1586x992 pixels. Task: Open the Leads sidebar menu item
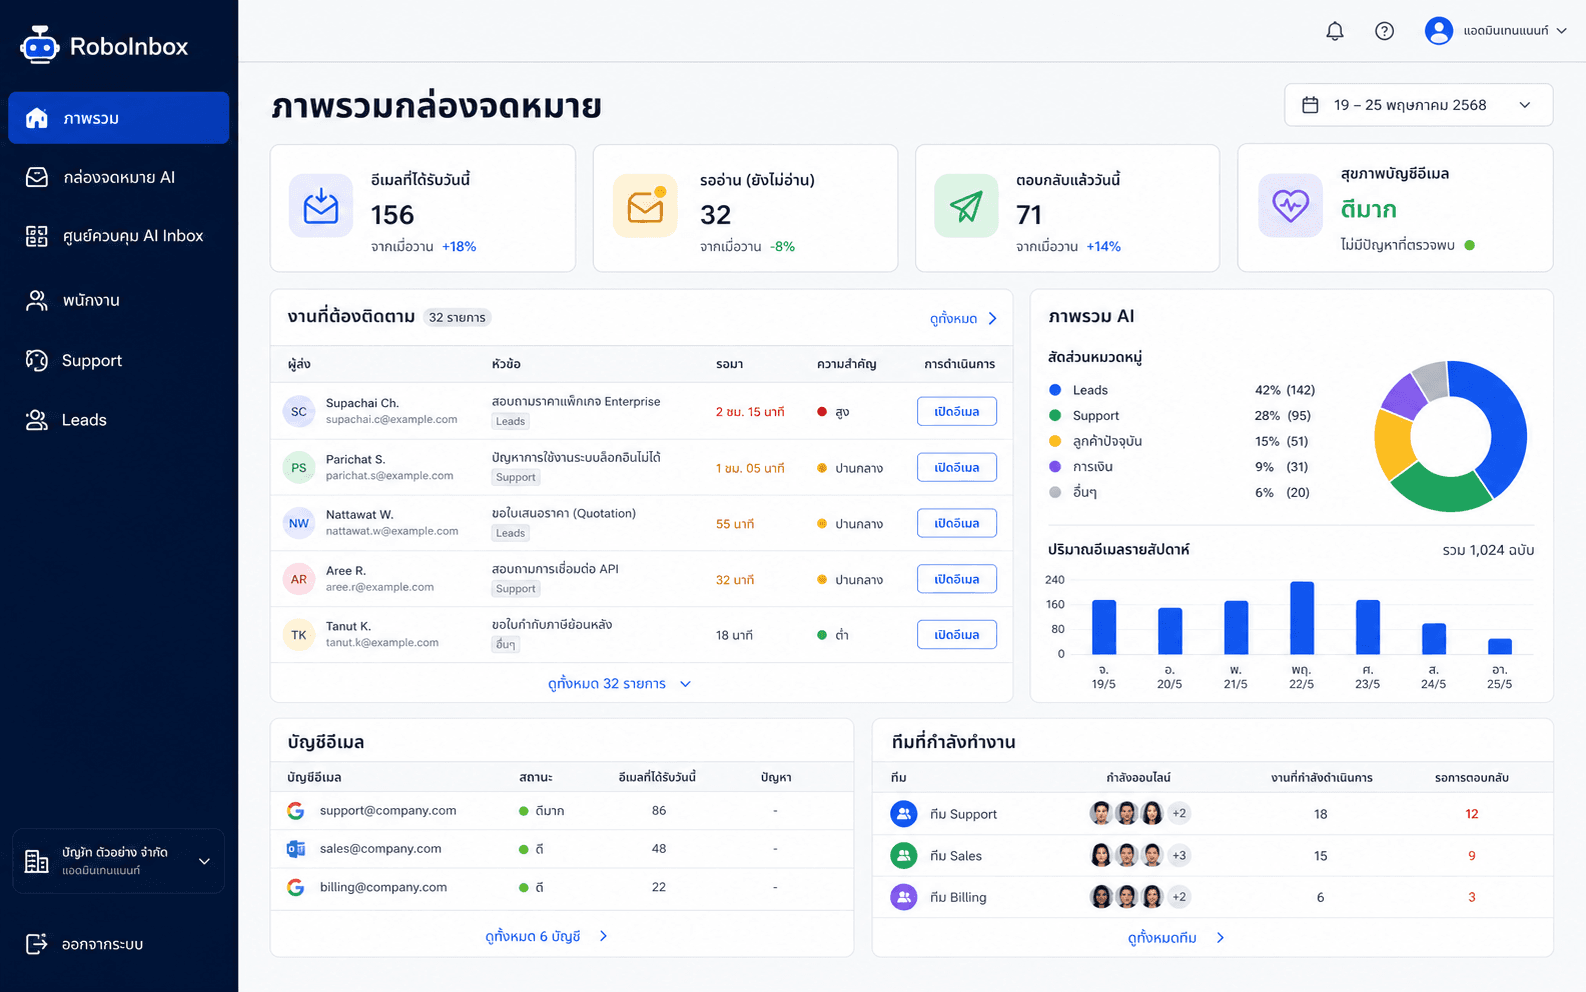119,420
